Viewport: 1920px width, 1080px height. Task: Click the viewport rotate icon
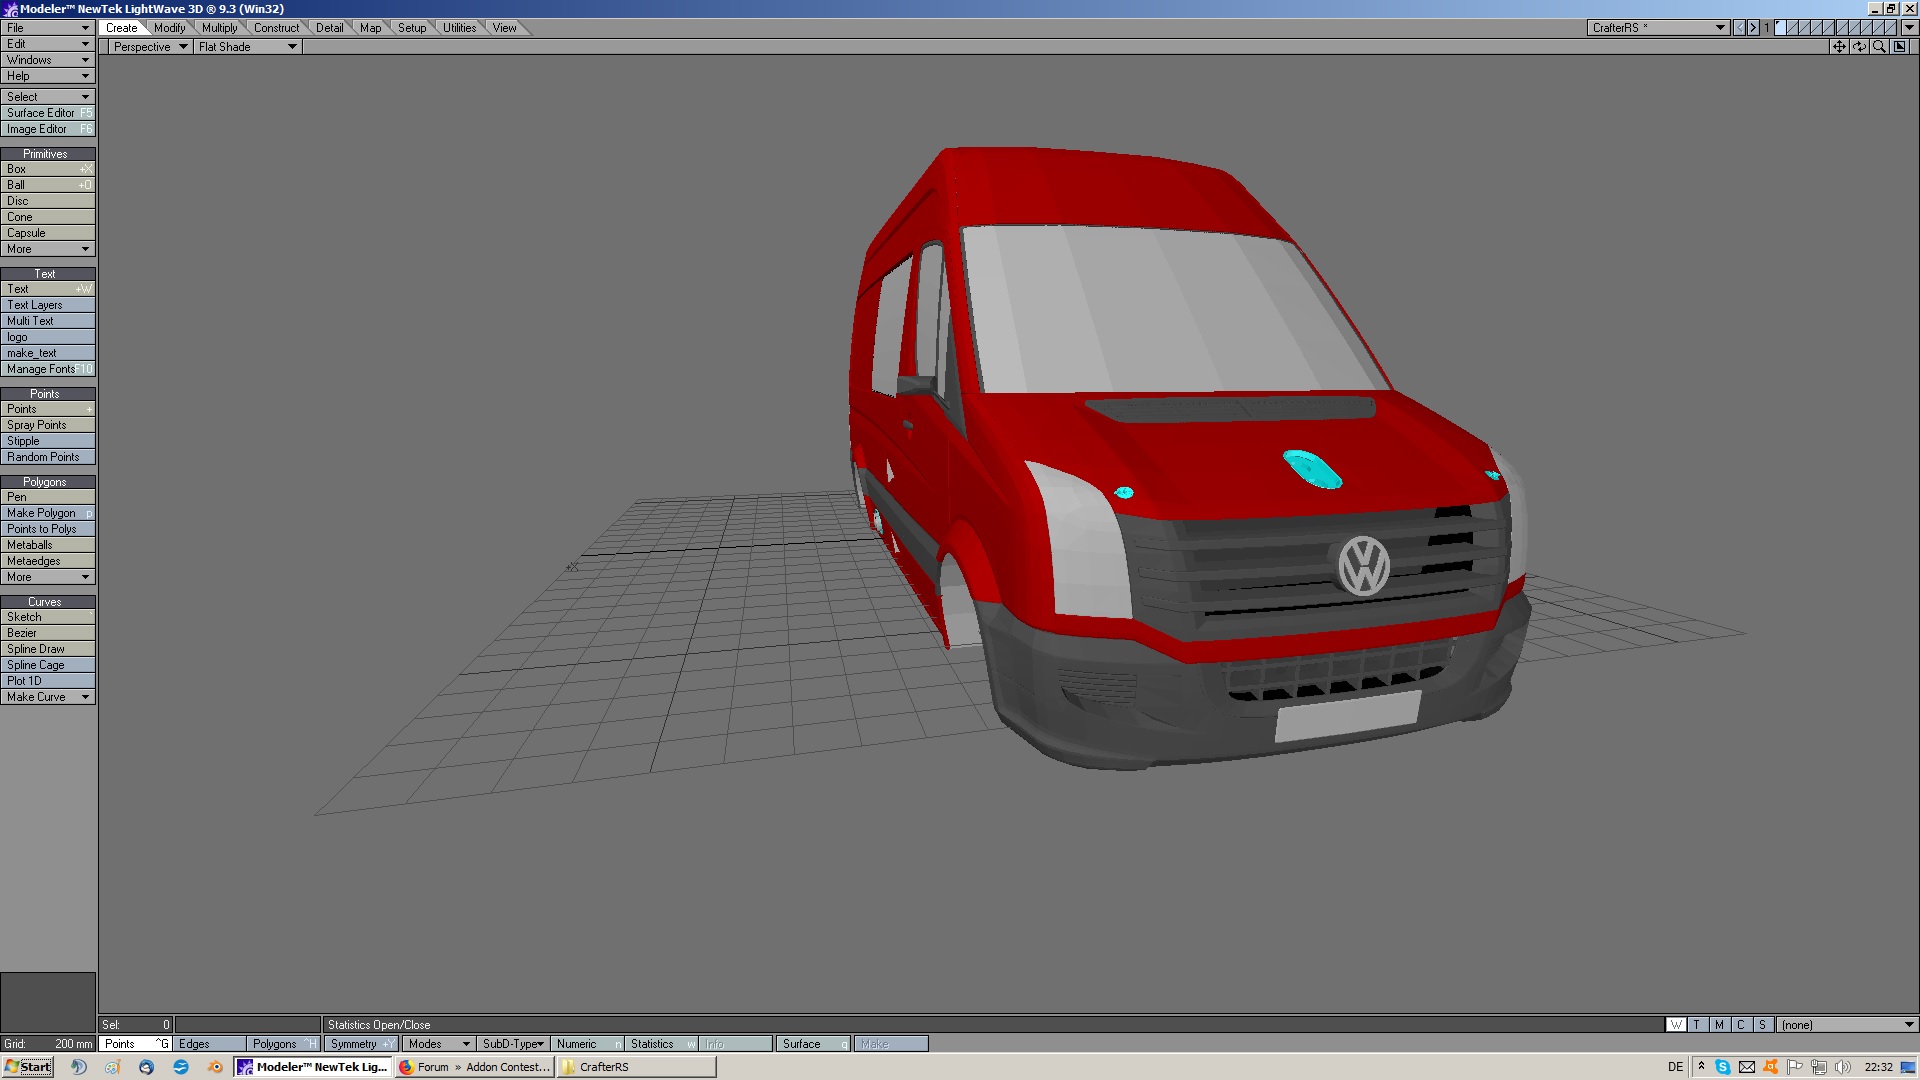(x=1859, y=47)
